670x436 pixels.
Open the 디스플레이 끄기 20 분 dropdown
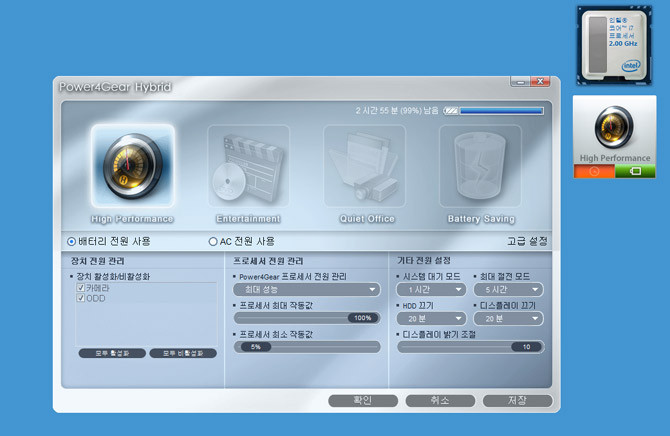[x=508, y=319]
